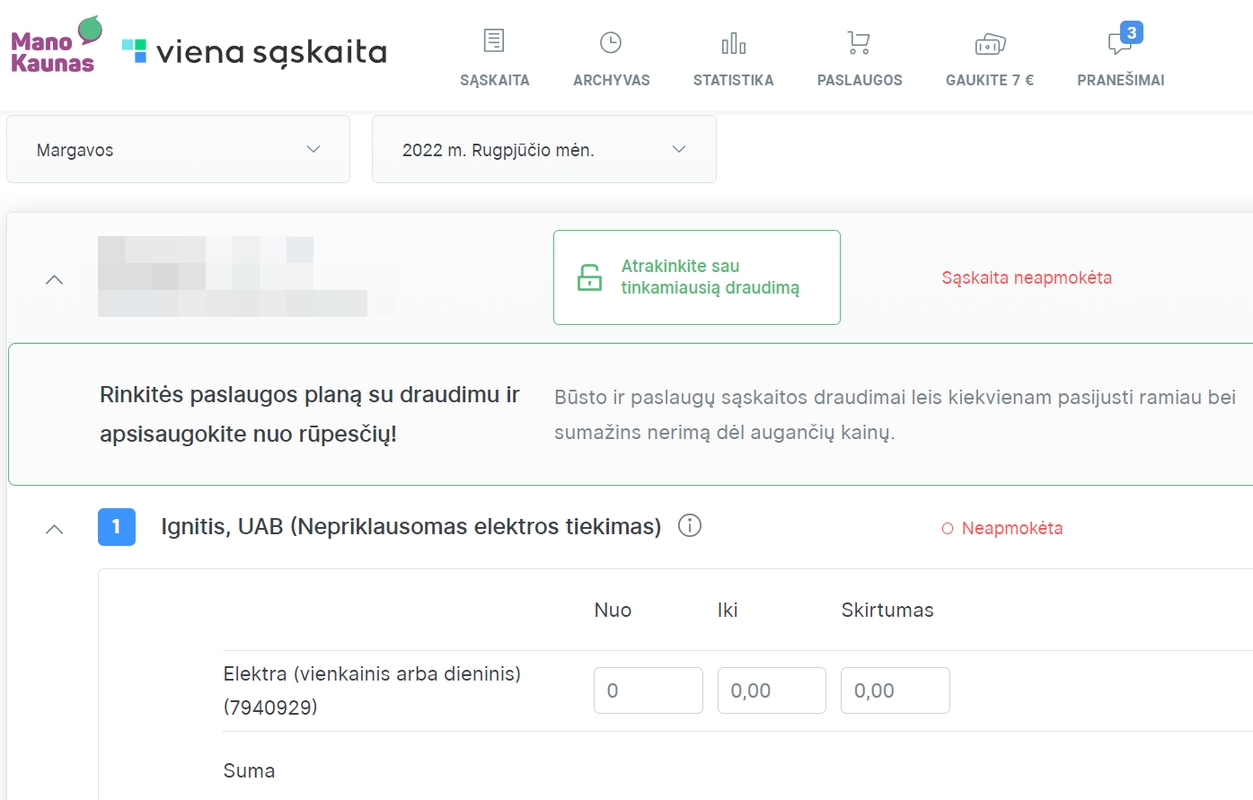Click the info icon next to Ignitis
1253x800 pixels.
point(689,525)
